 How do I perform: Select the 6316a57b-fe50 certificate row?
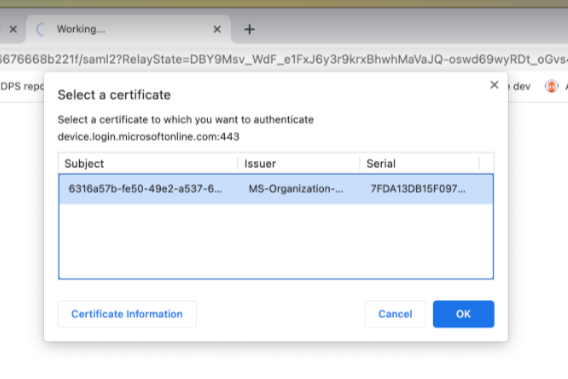point(276,189)
